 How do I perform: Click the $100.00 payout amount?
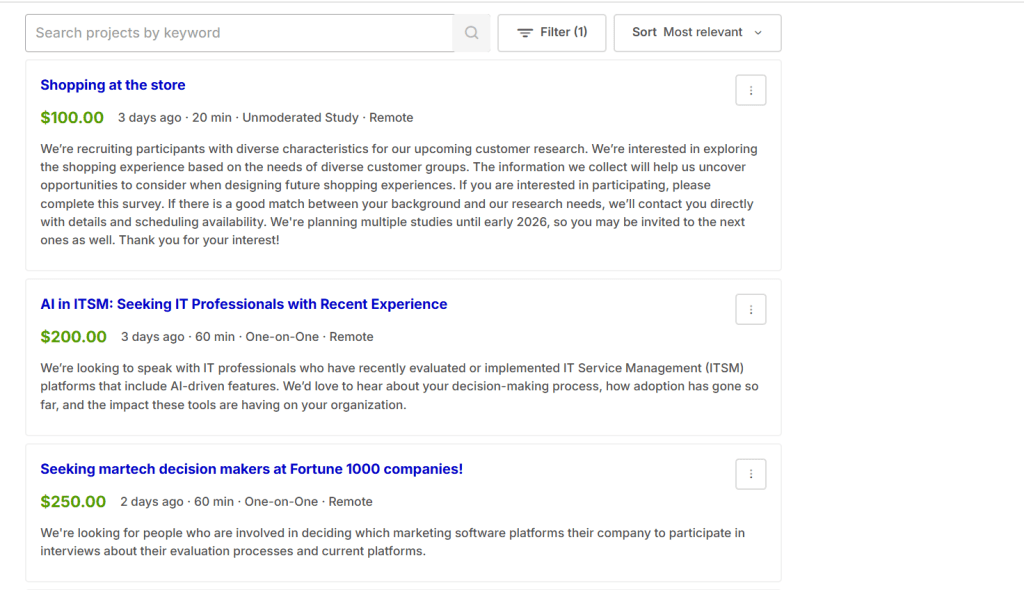[72, 117]
